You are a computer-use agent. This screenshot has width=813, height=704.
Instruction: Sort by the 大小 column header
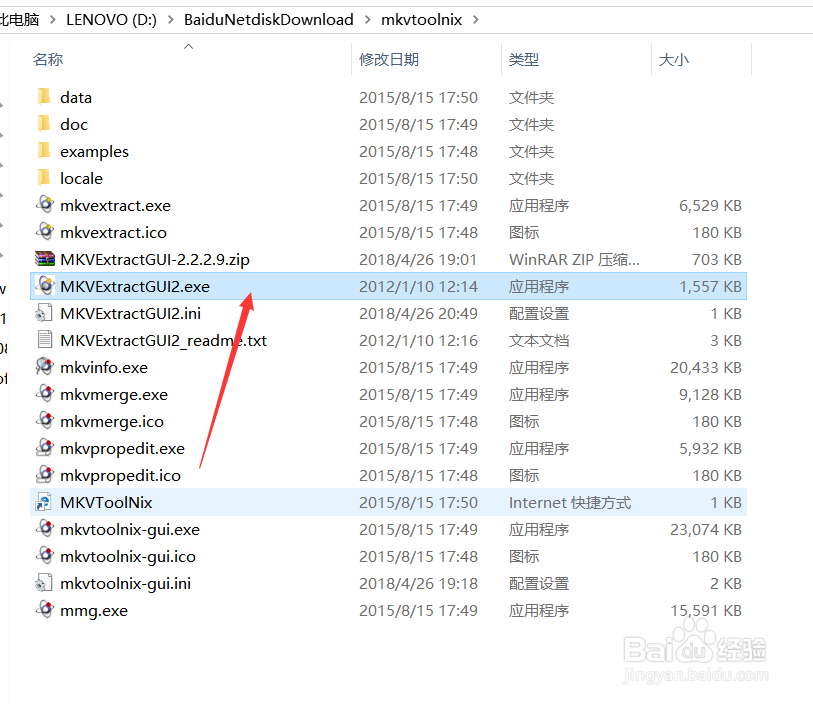(x=674, y=60)
